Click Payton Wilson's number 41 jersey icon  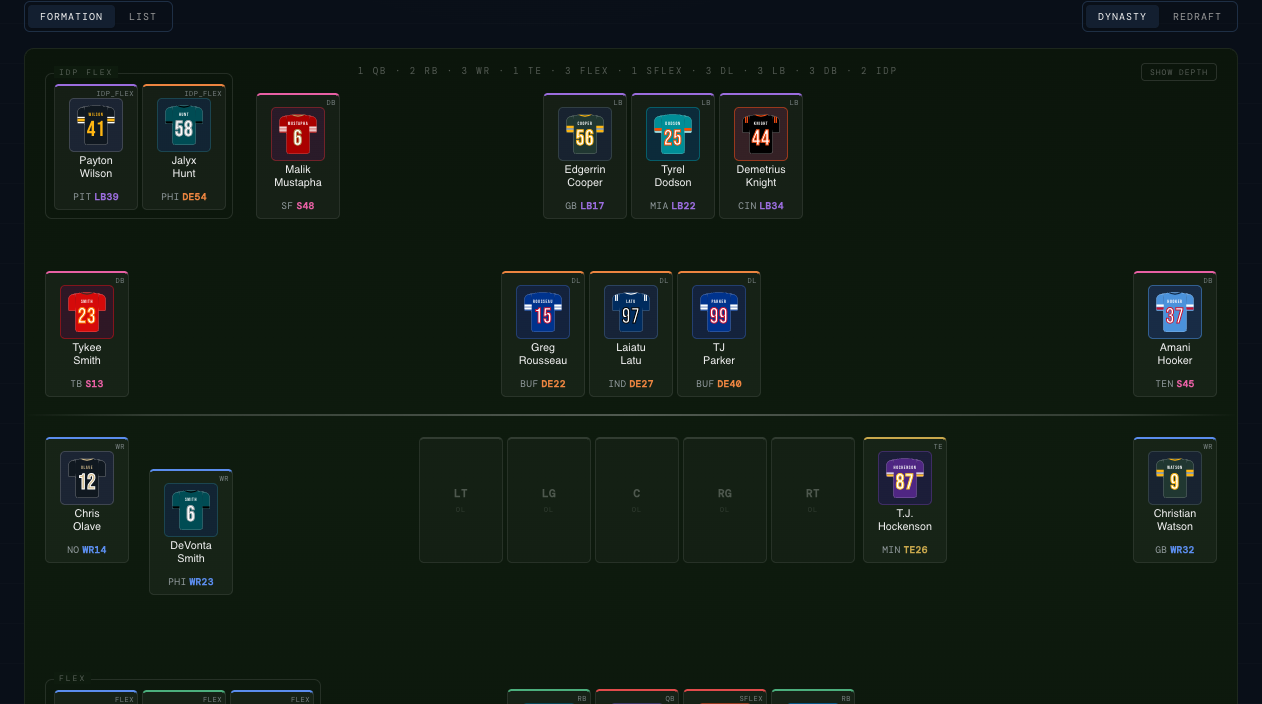[x=96, y=125]
